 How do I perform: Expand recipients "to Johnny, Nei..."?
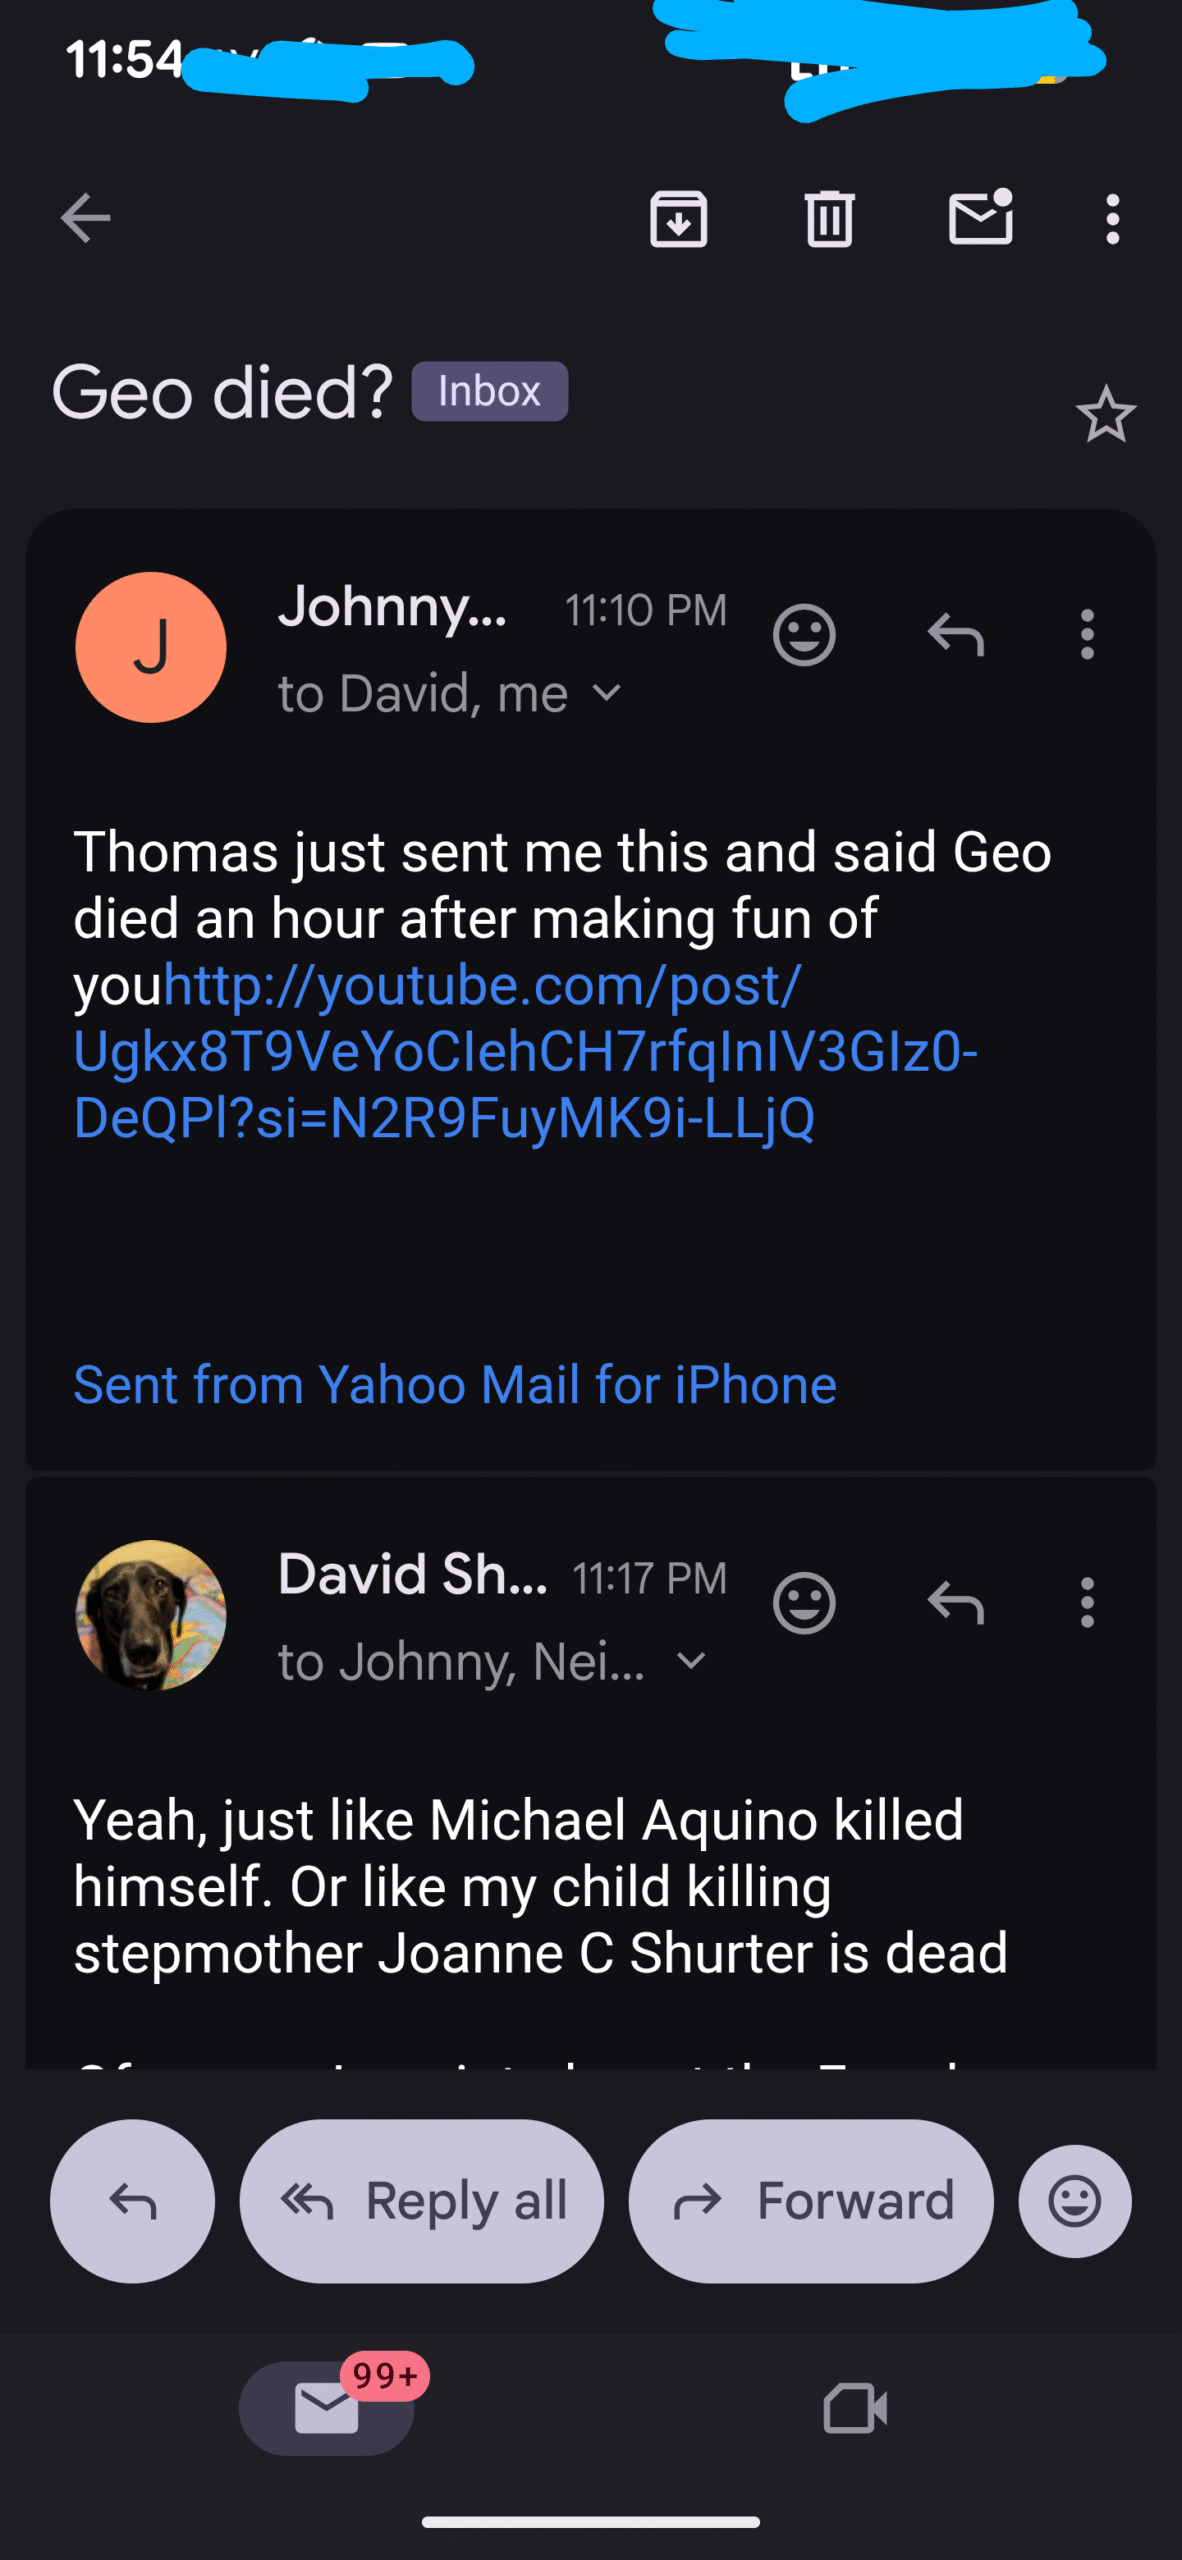pos(691,1661)
